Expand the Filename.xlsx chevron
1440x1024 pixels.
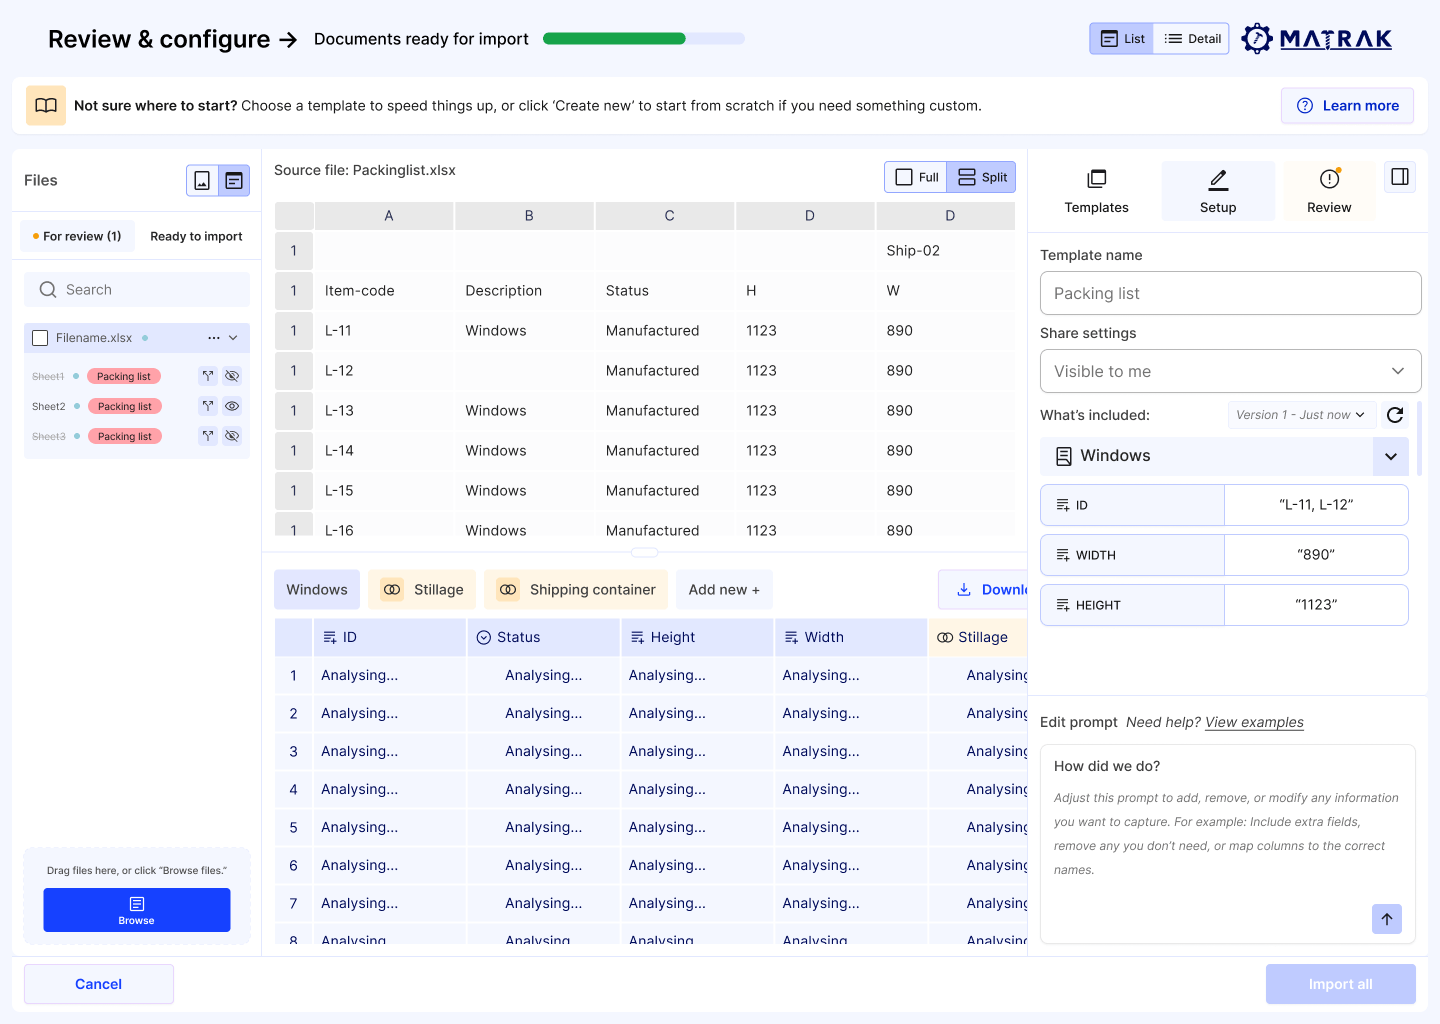coord(233,338)
